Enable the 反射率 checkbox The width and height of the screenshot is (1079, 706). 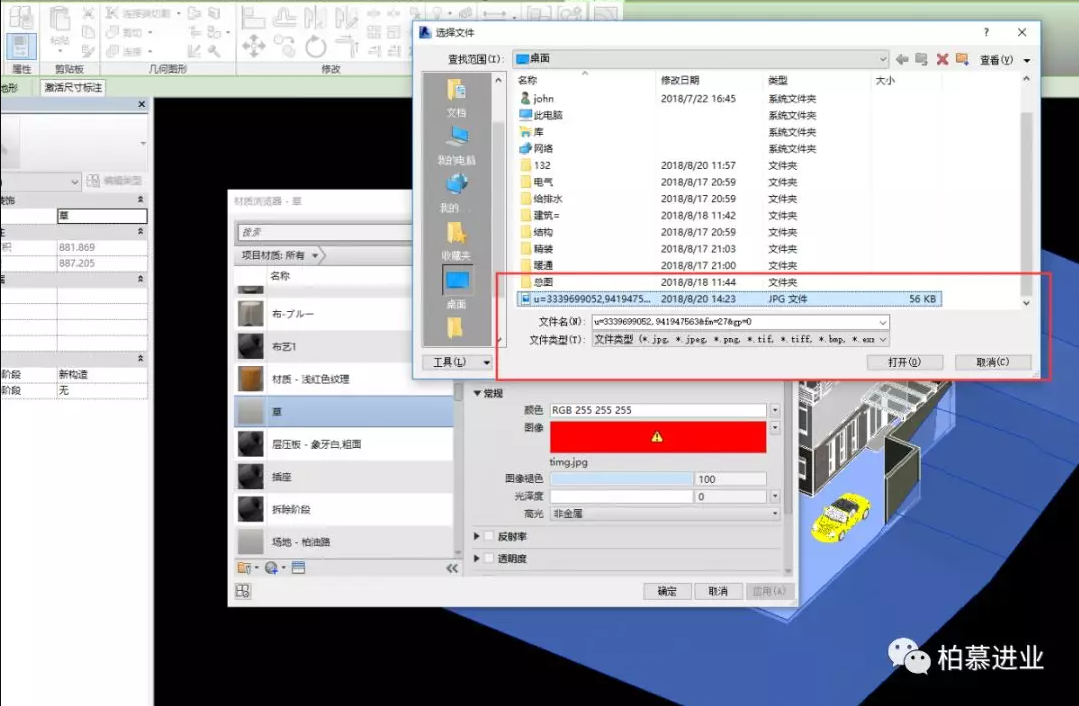click(x=489, y=536)
